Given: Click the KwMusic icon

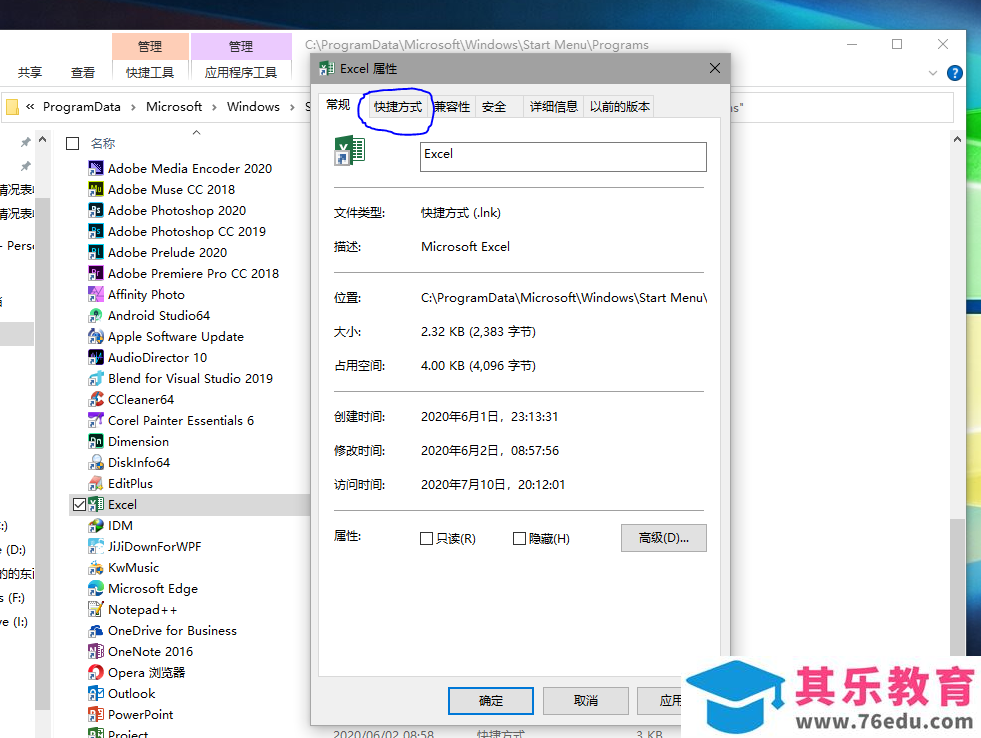Looking at the screenshot, I should point(96,567).
